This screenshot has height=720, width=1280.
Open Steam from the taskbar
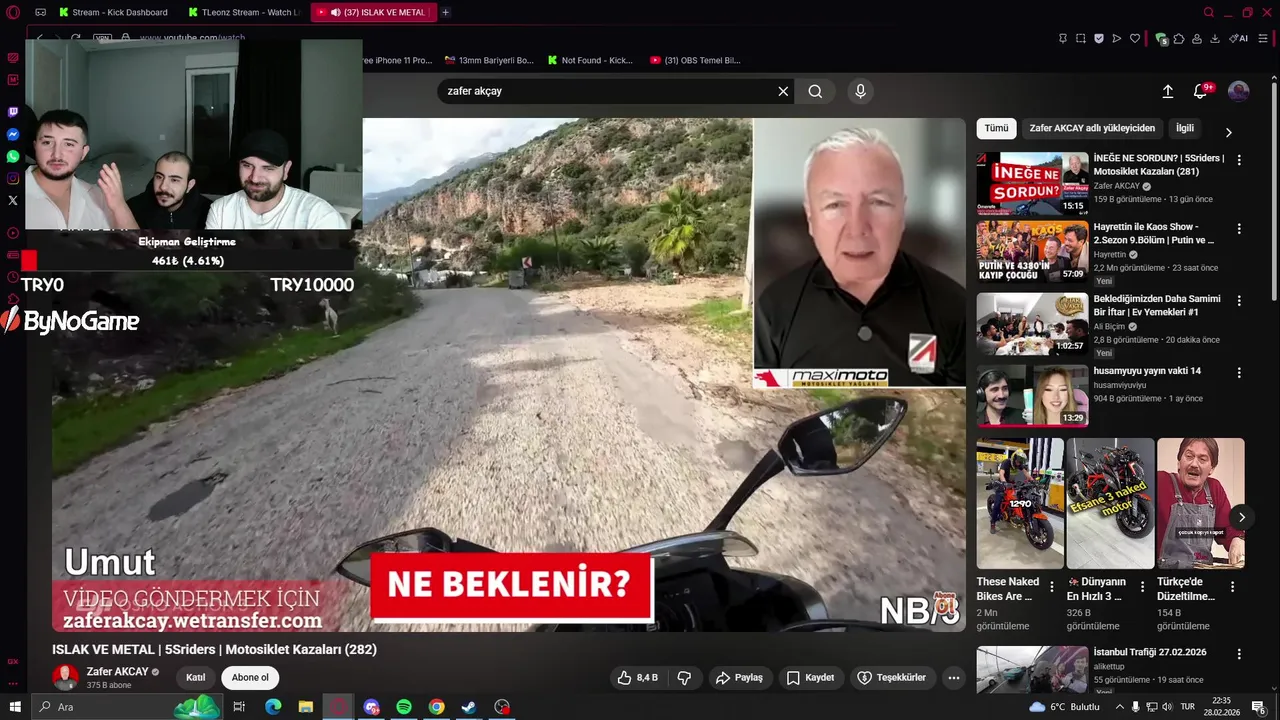pyautogui.click(x=469, y=707)
